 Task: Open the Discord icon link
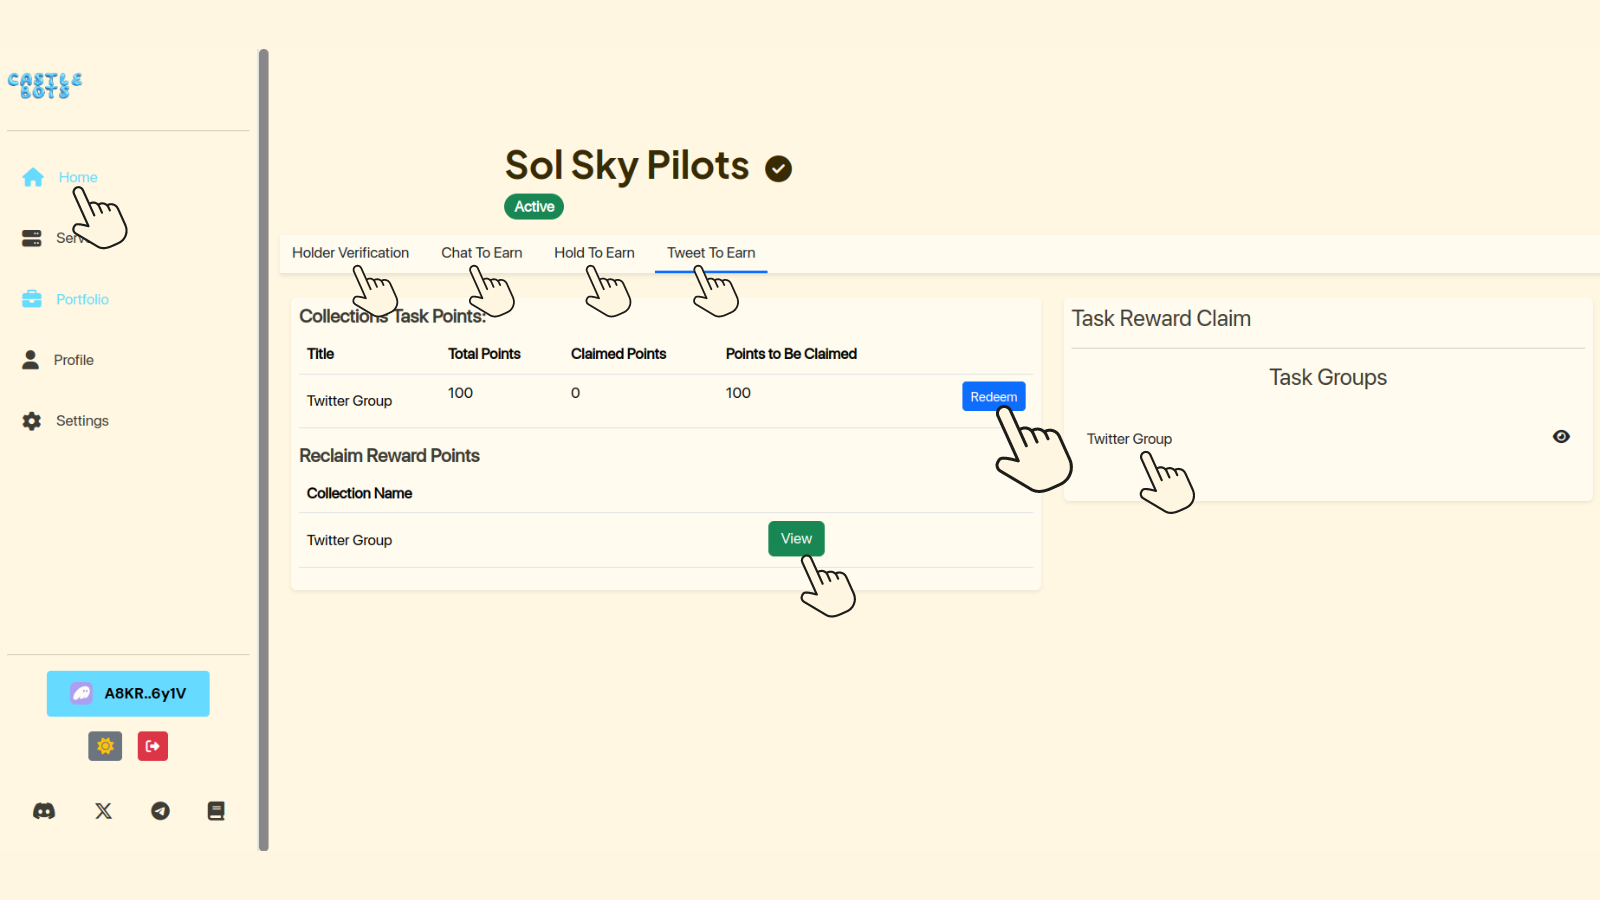tap(44, 811)
